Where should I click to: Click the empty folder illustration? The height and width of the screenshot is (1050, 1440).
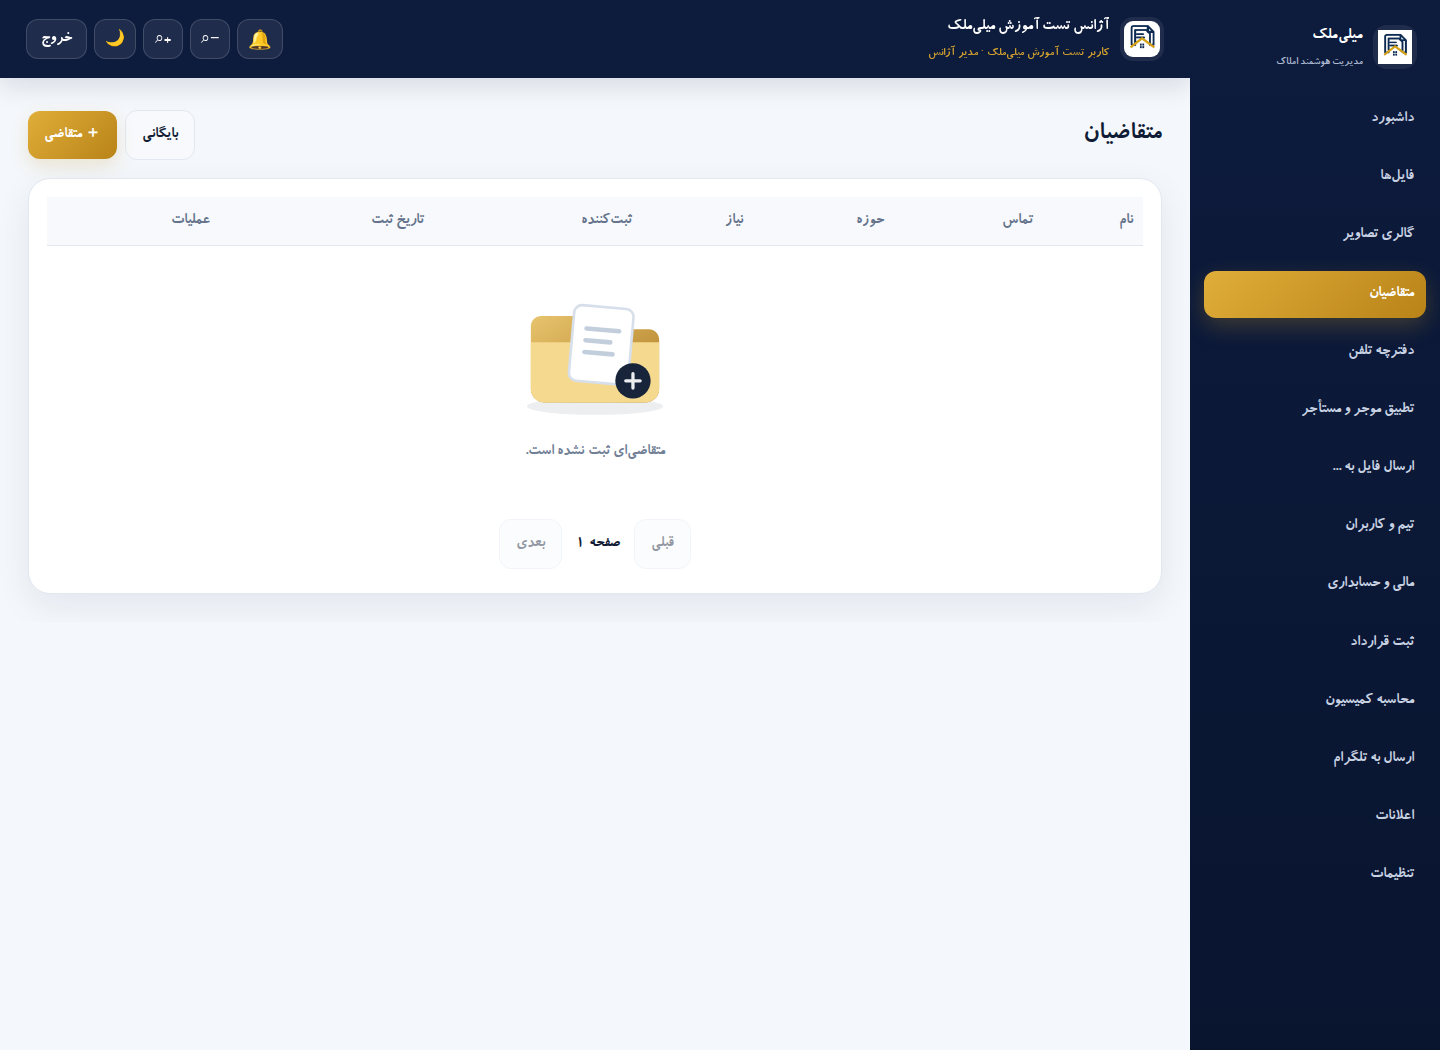click(x=595, y=359)
